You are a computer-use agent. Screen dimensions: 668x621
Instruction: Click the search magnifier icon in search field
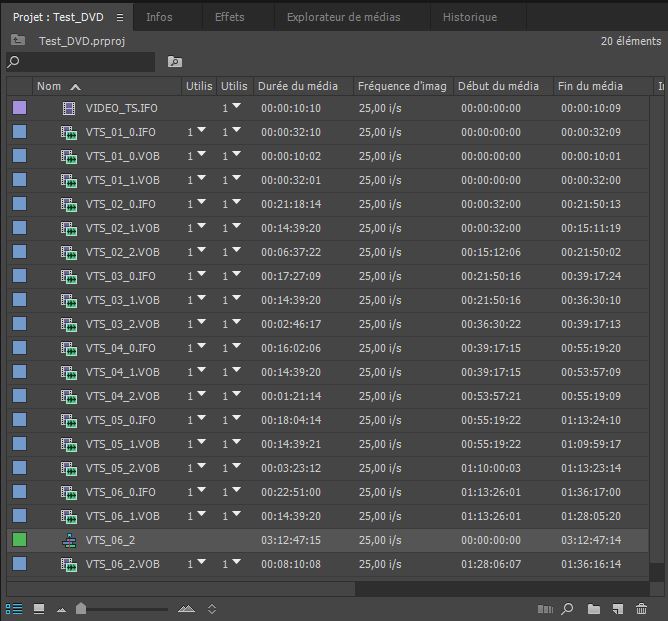[x=13, y=62]
